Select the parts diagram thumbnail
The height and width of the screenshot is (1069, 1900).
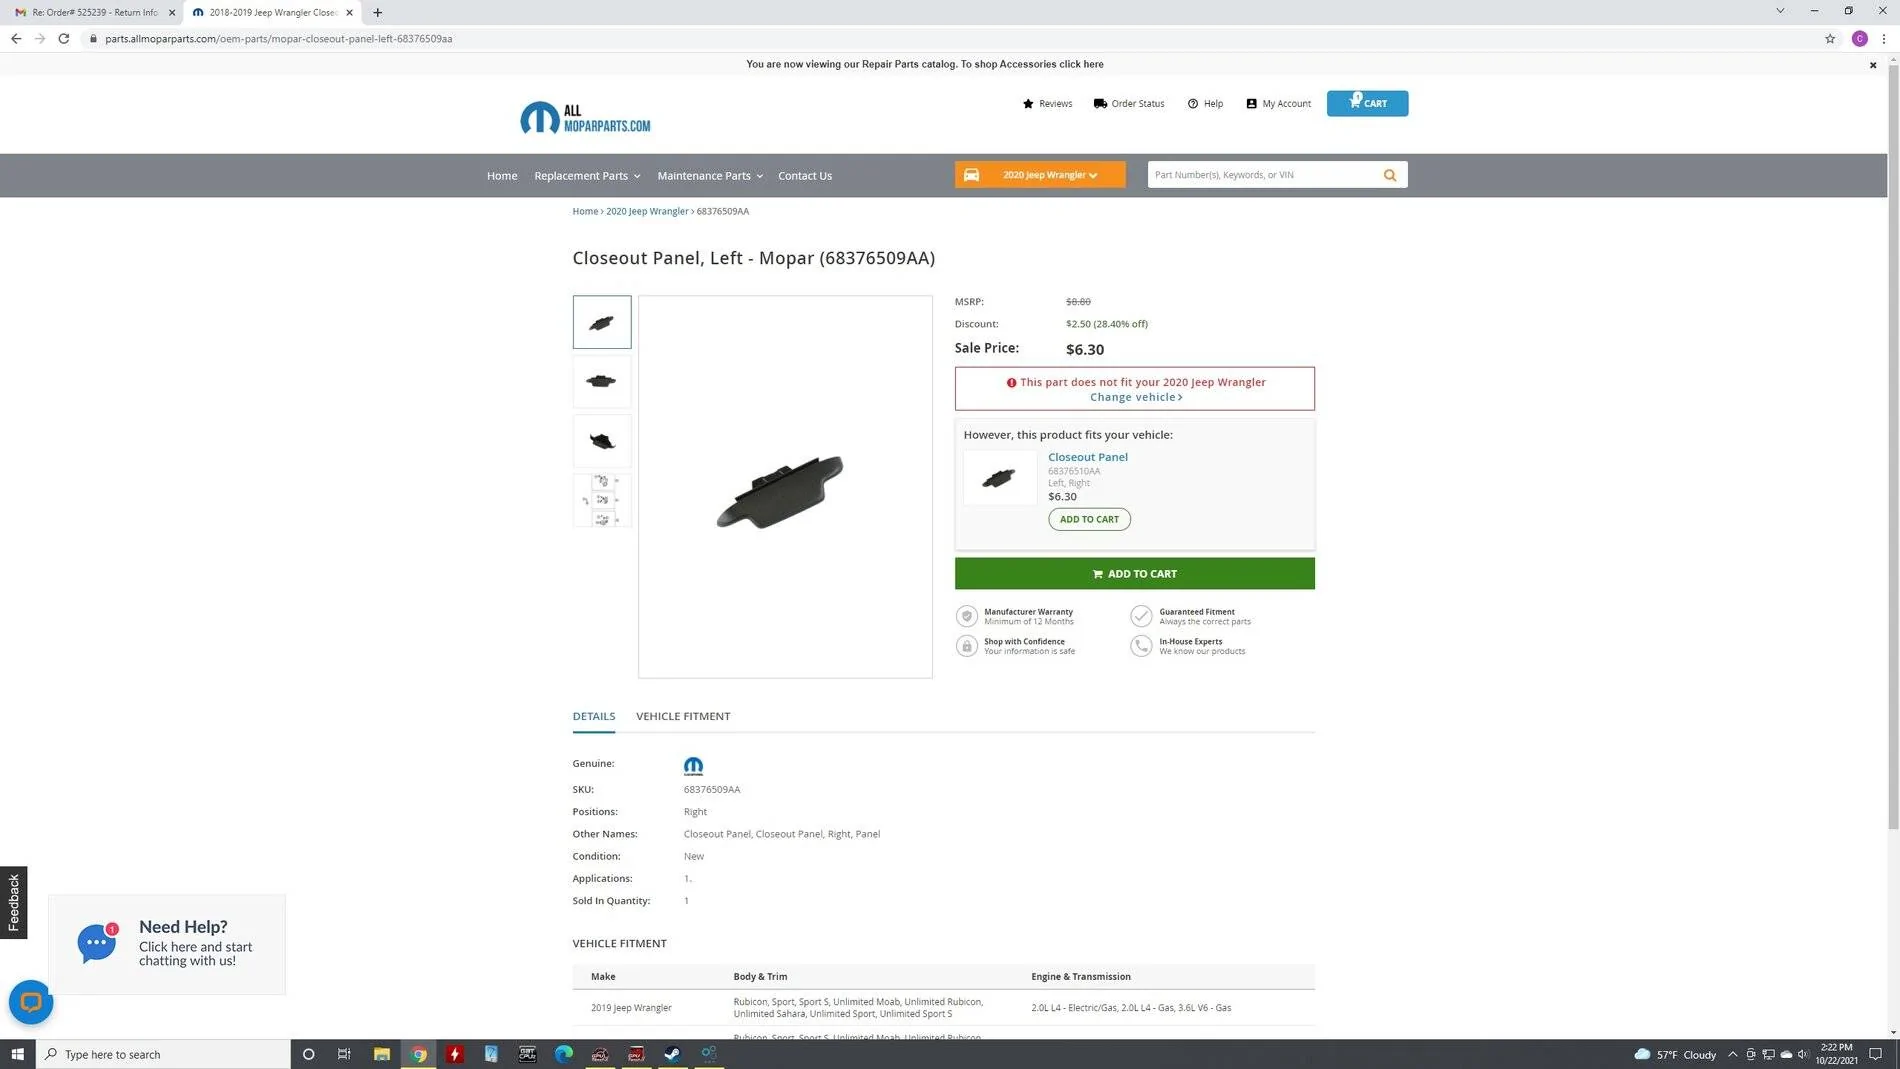click(602, 500)
